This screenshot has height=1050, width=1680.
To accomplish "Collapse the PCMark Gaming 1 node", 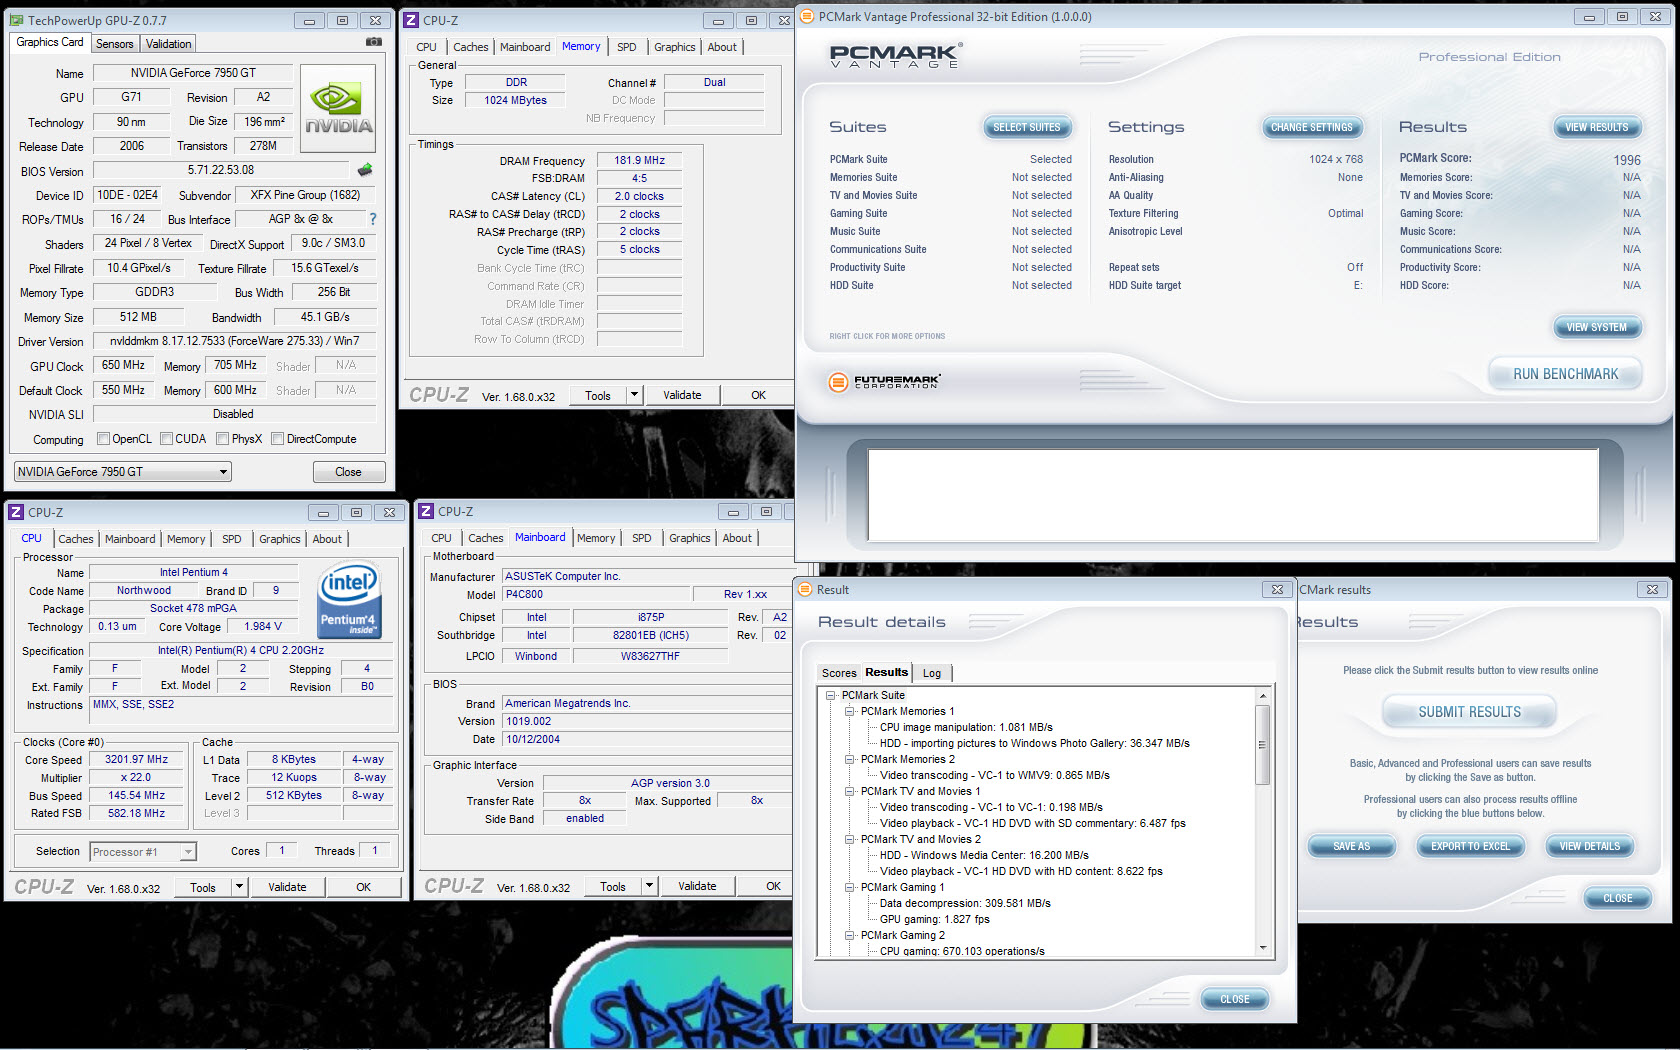I will [849, 887].
